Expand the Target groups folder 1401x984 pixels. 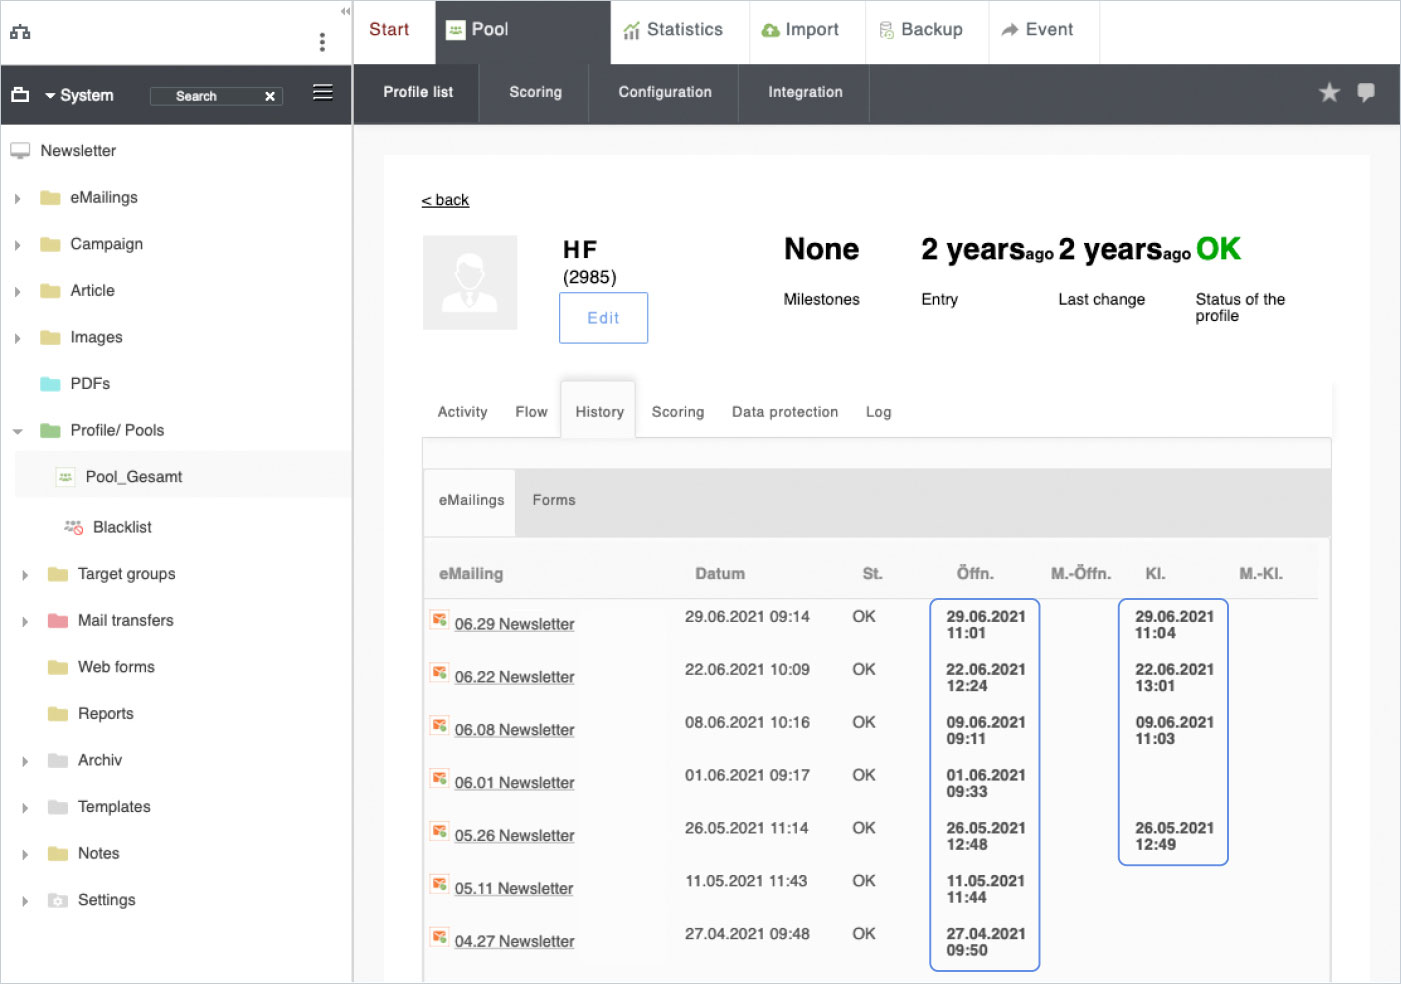pyautogui.click(x=25, y=575)
